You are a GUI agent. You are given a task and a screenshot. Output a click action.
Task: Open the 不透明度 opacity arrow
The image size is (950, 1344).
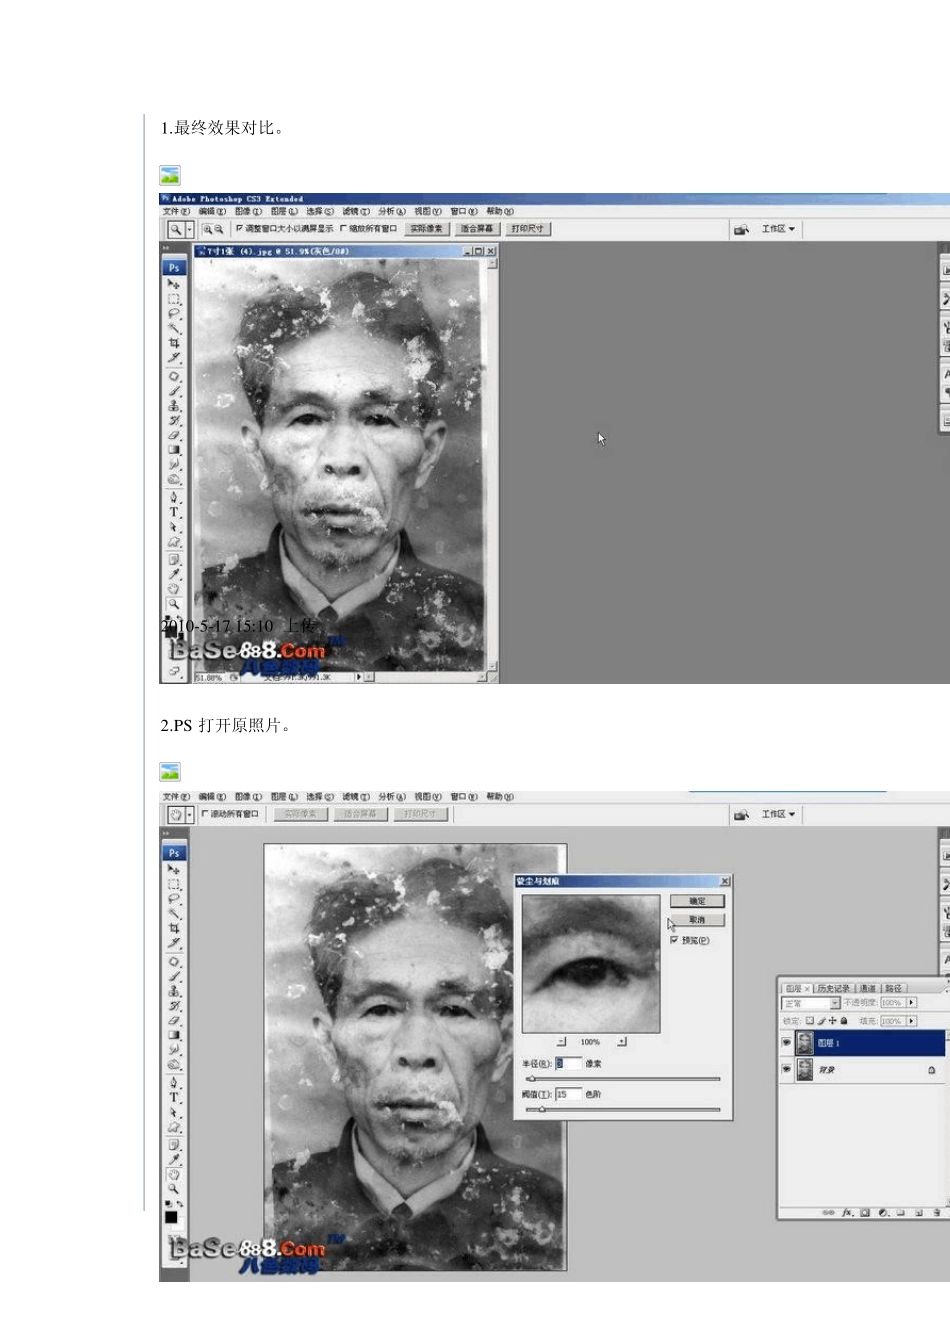click(911, 1002)
